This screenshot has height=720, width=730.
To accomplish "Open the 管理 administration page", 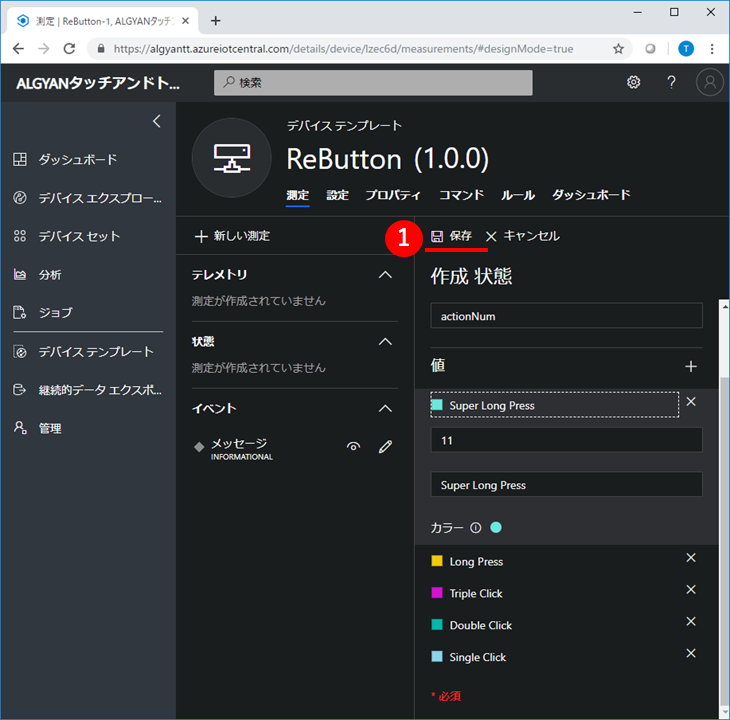I will (37, 428).
